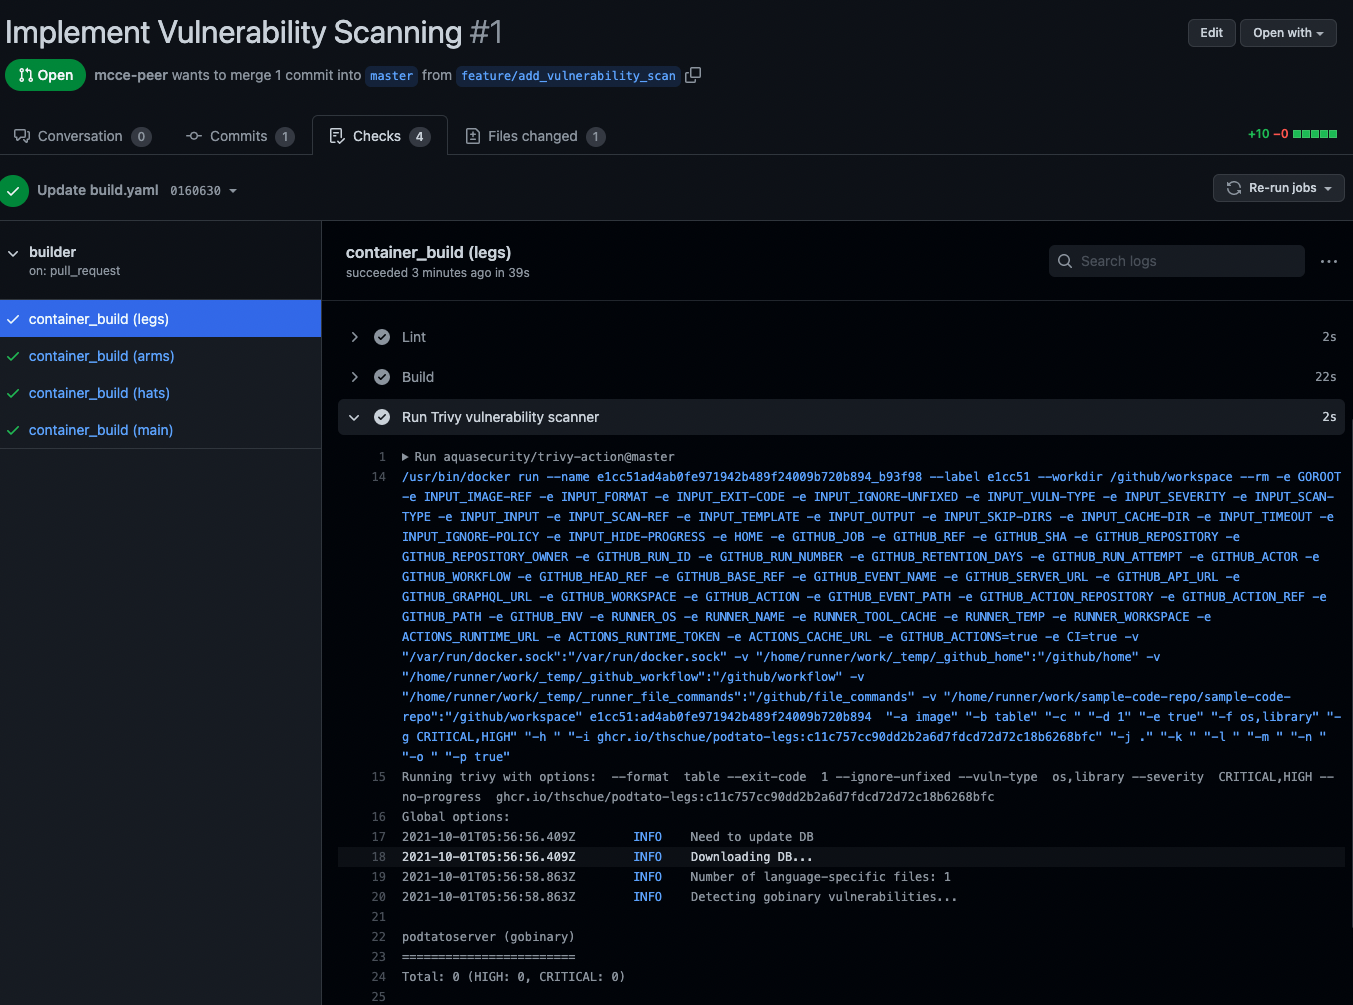Collapse the Run Trivy vulnerability scanner step
1353x1005 pixels.
(355, 417)
